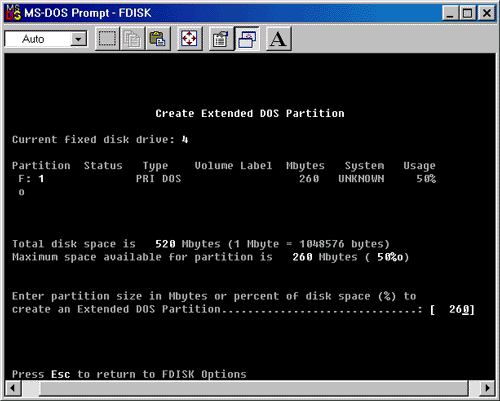This screenshot has width=500, height=401.
Task: Click the Paste clipboard icon
Action: 158,39
